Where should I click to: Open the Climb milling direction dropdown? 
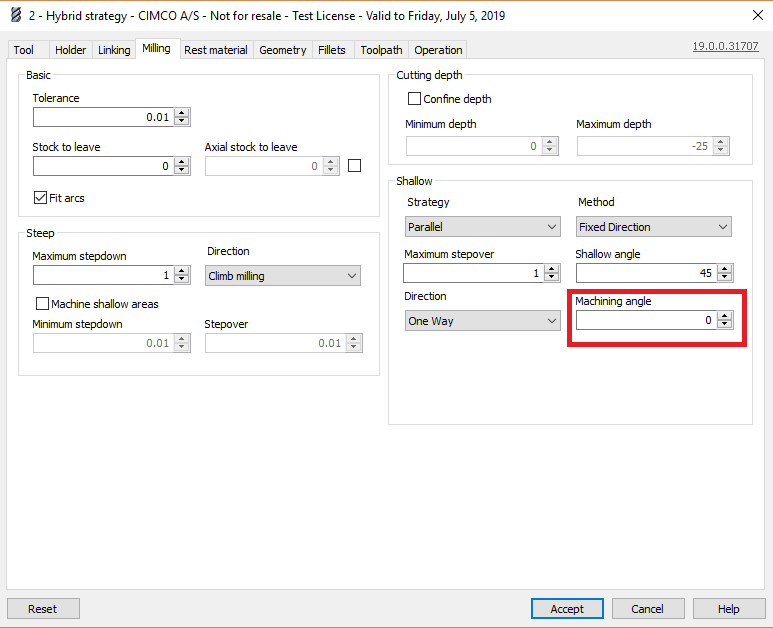[x=282, y=276]
